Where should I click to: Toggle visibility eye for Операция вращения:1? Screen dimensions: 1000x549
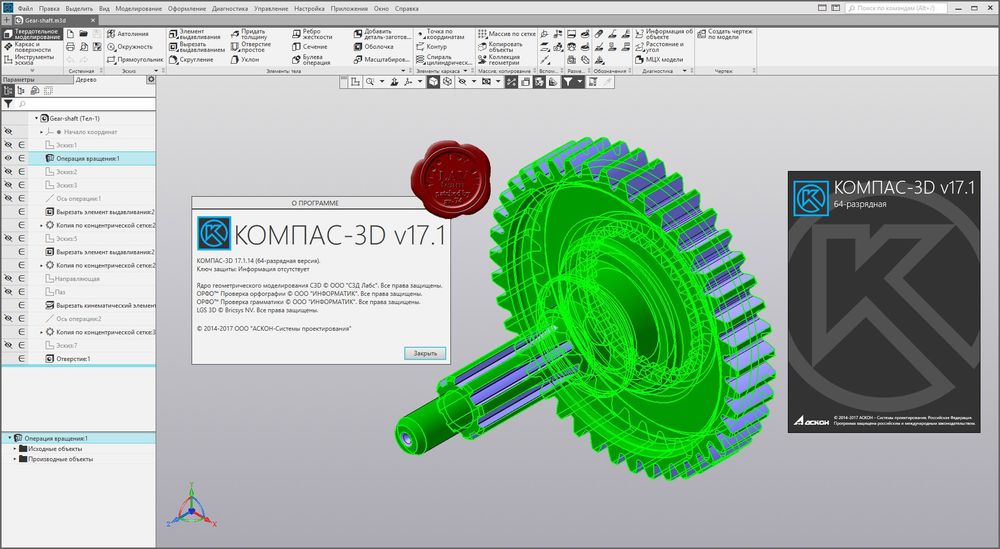tap(8, 158)
